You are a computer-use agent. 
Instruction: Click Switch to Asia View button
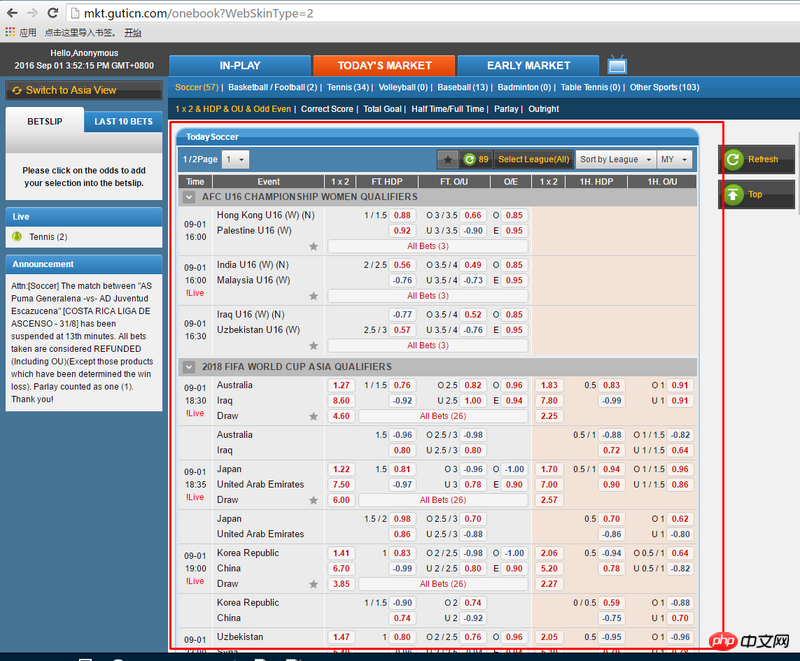84,90
